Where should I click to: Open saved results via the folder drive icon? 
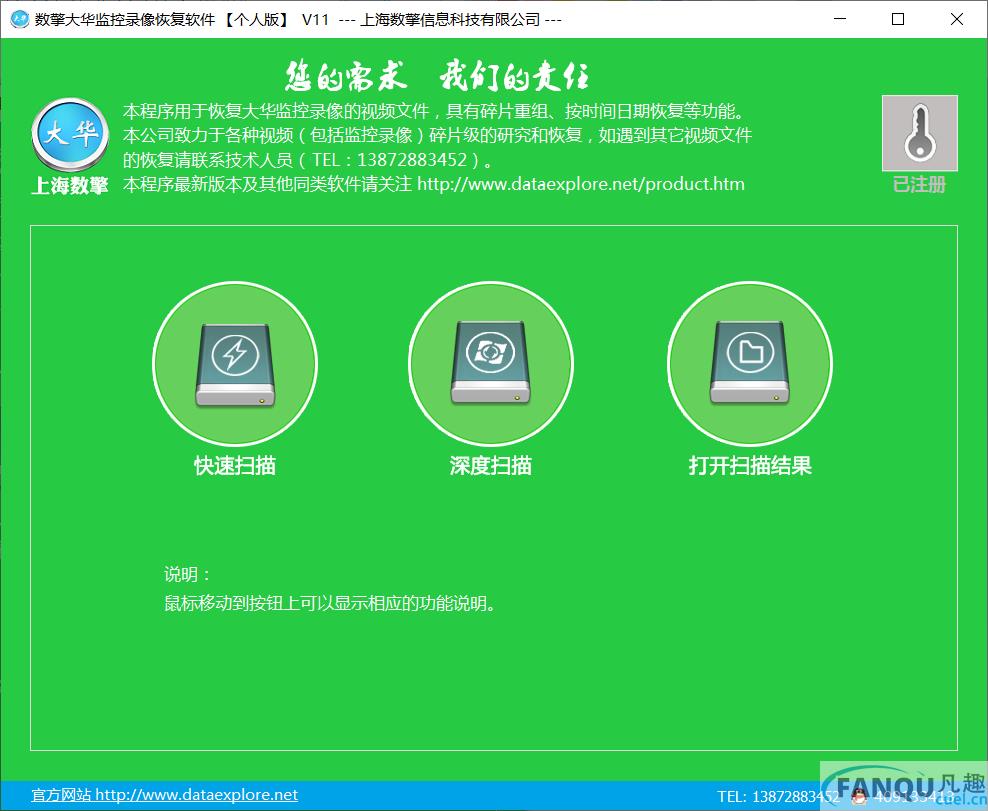click(749, 364)
